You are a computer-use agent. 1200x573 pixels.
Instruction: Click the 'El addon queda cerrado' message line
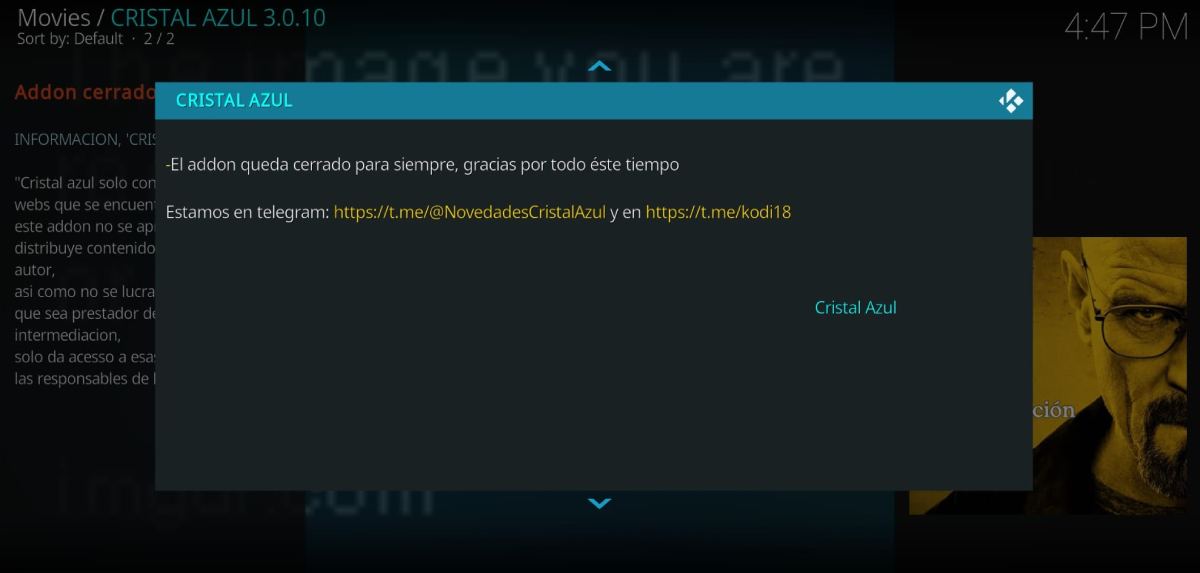[x=422, y=164]
